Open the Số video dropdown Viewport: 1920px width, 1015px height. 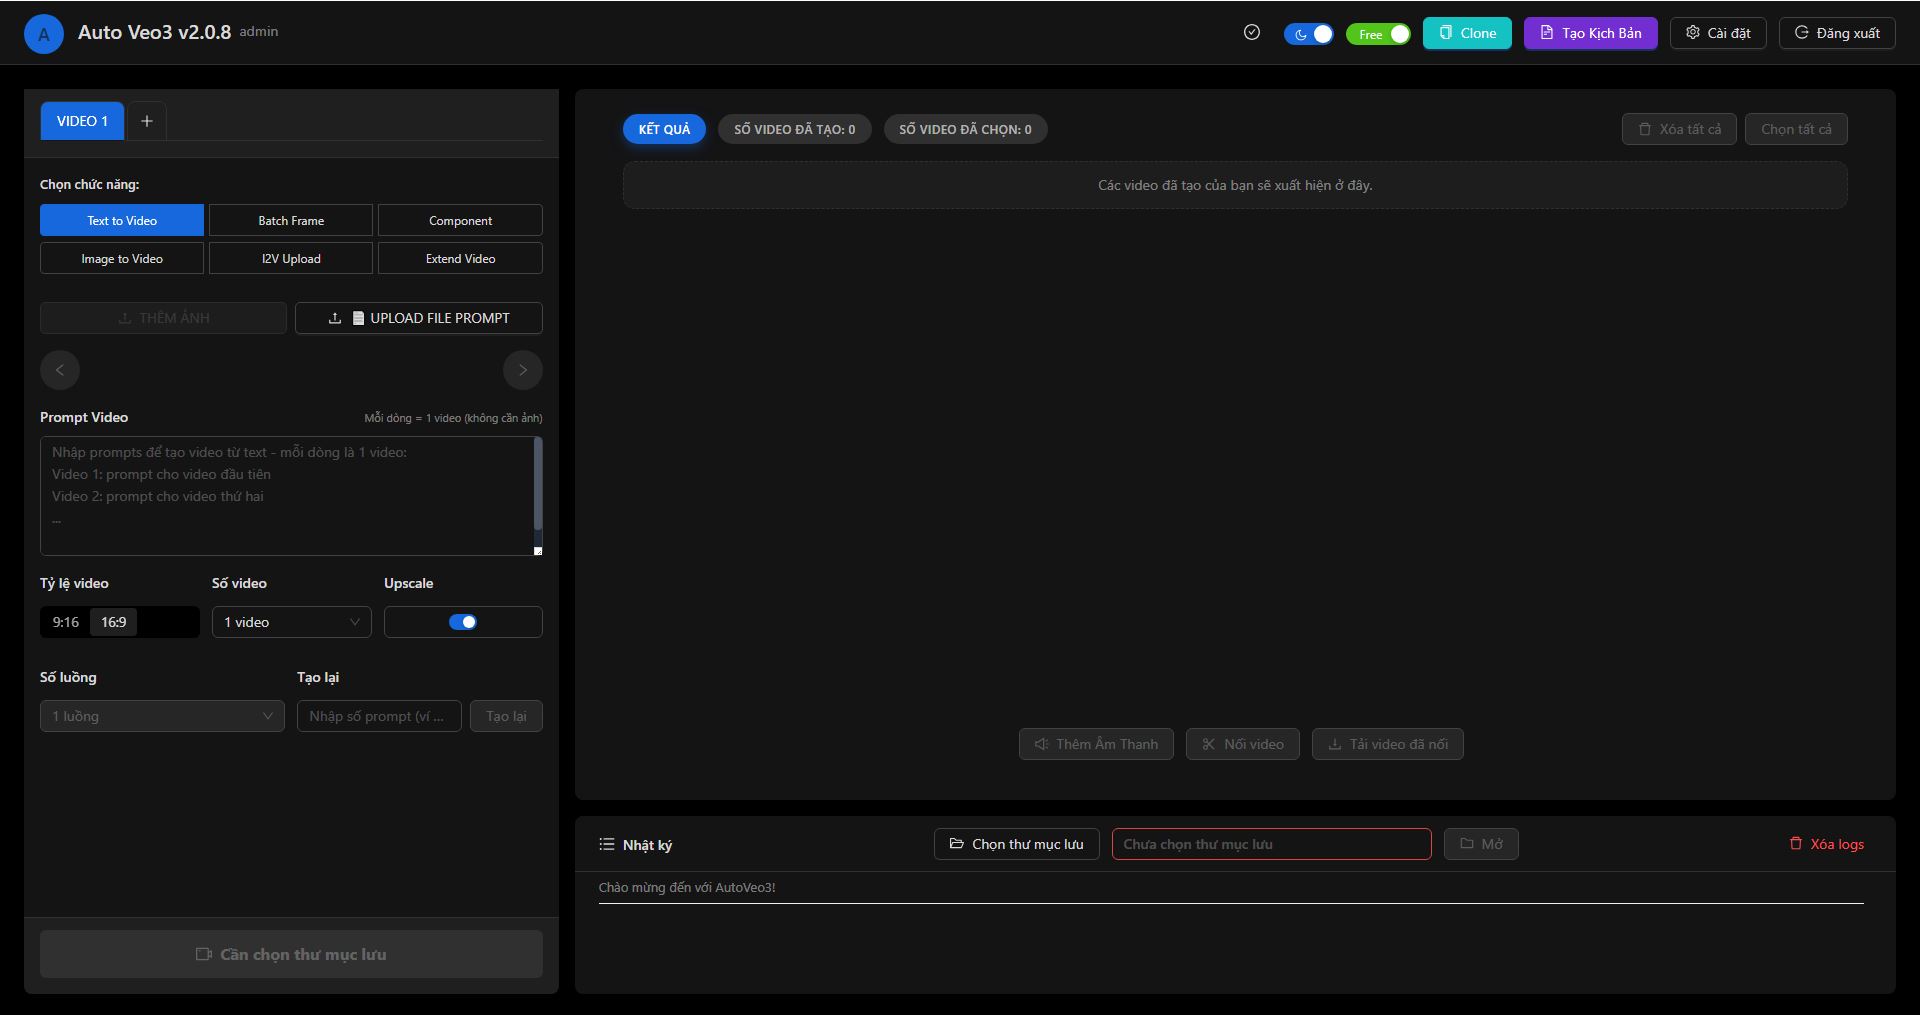[291, 621]
